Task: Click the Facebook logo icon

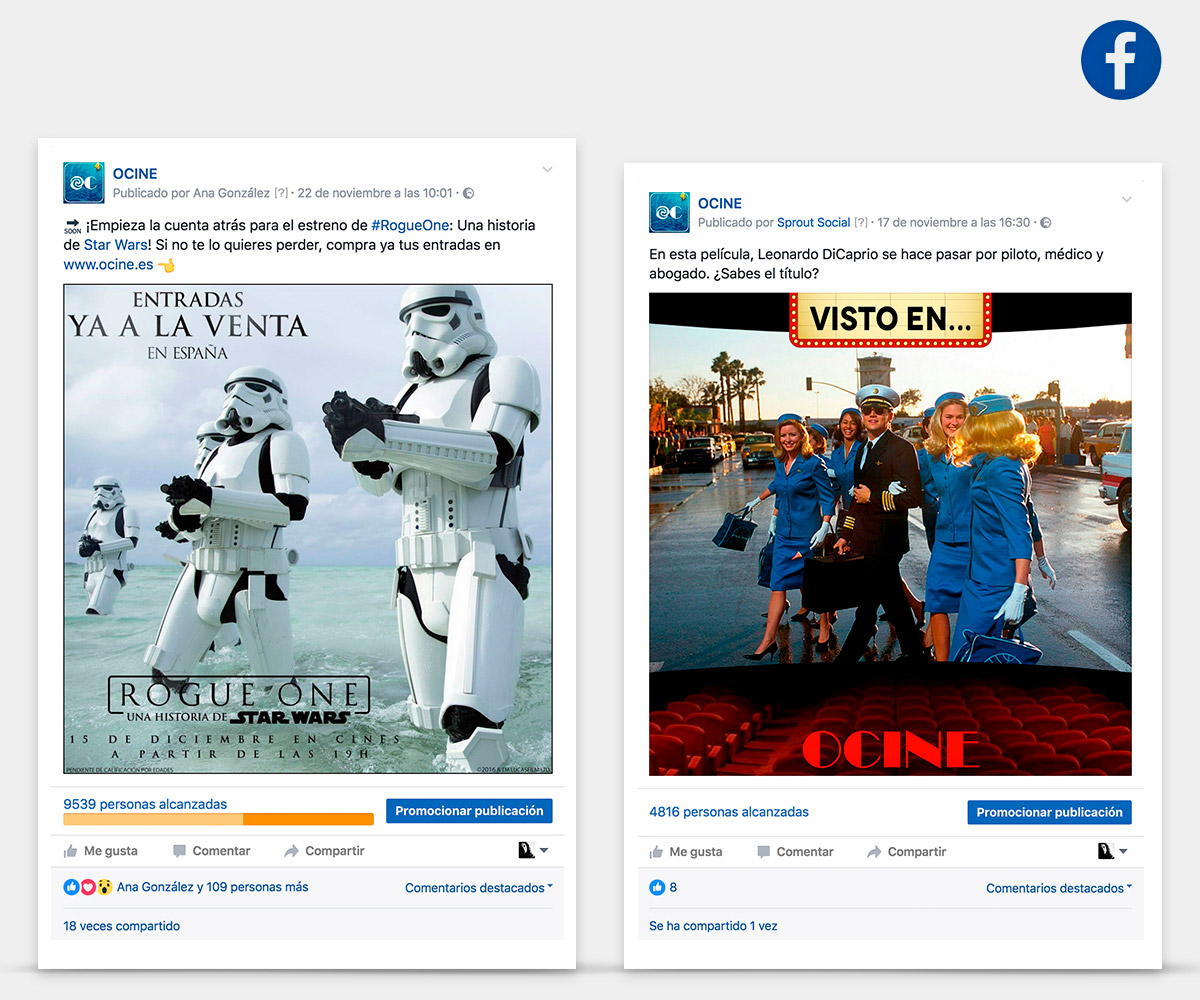Action: coord(1121,60)
